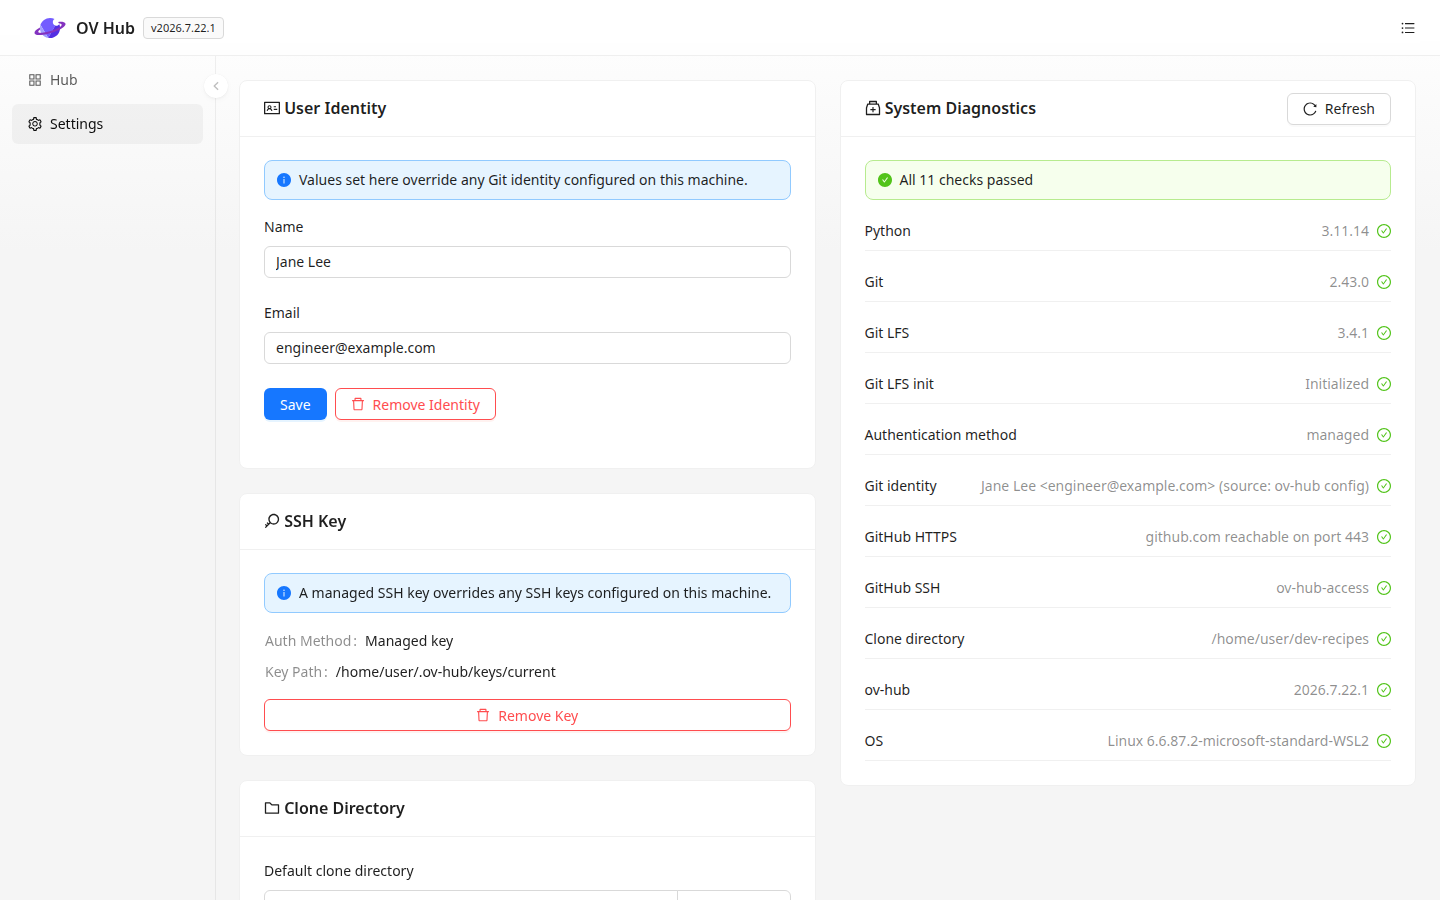Click the SSH Key heading key icon
1440x900 pixels.
[272, 521]
